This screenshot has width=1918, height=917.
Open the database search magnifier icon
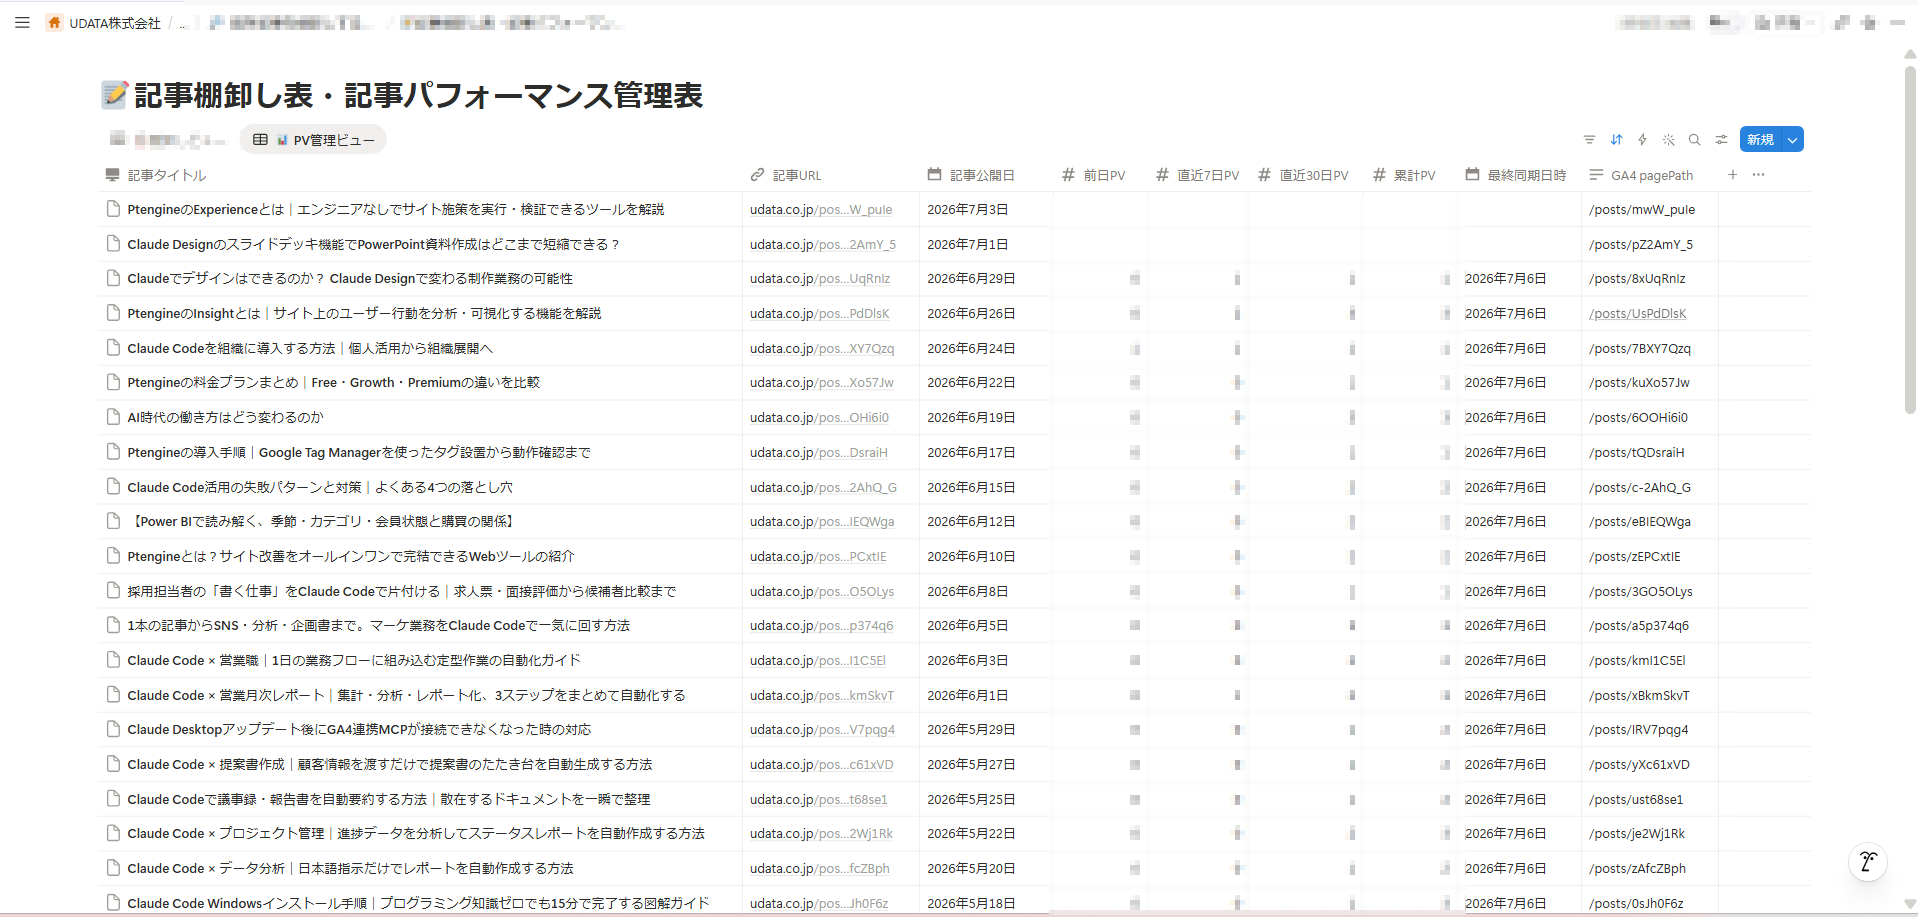(x=1694, y=140)
